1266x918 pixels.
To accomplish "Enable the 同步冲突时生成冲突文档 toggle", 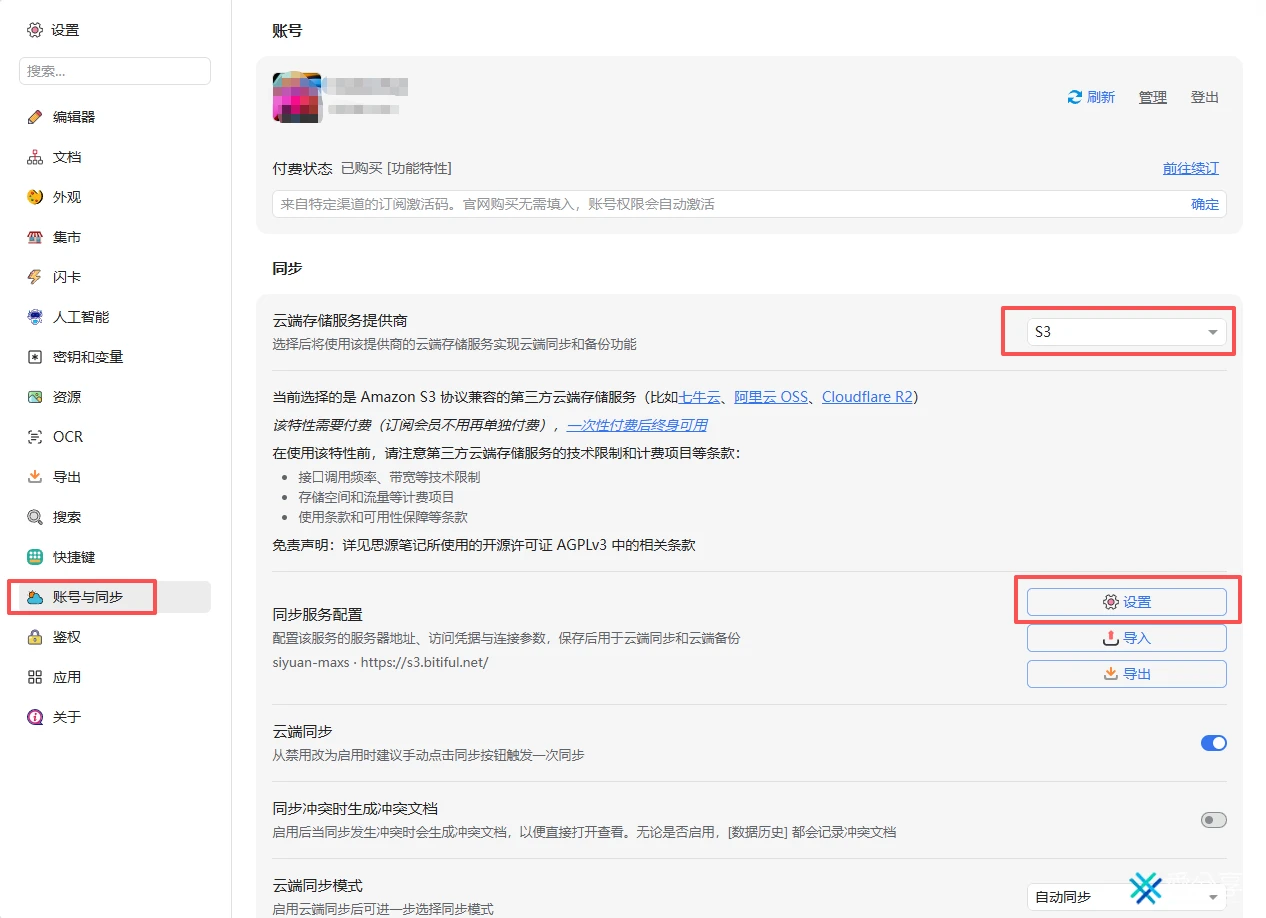I will [1213, 820].
